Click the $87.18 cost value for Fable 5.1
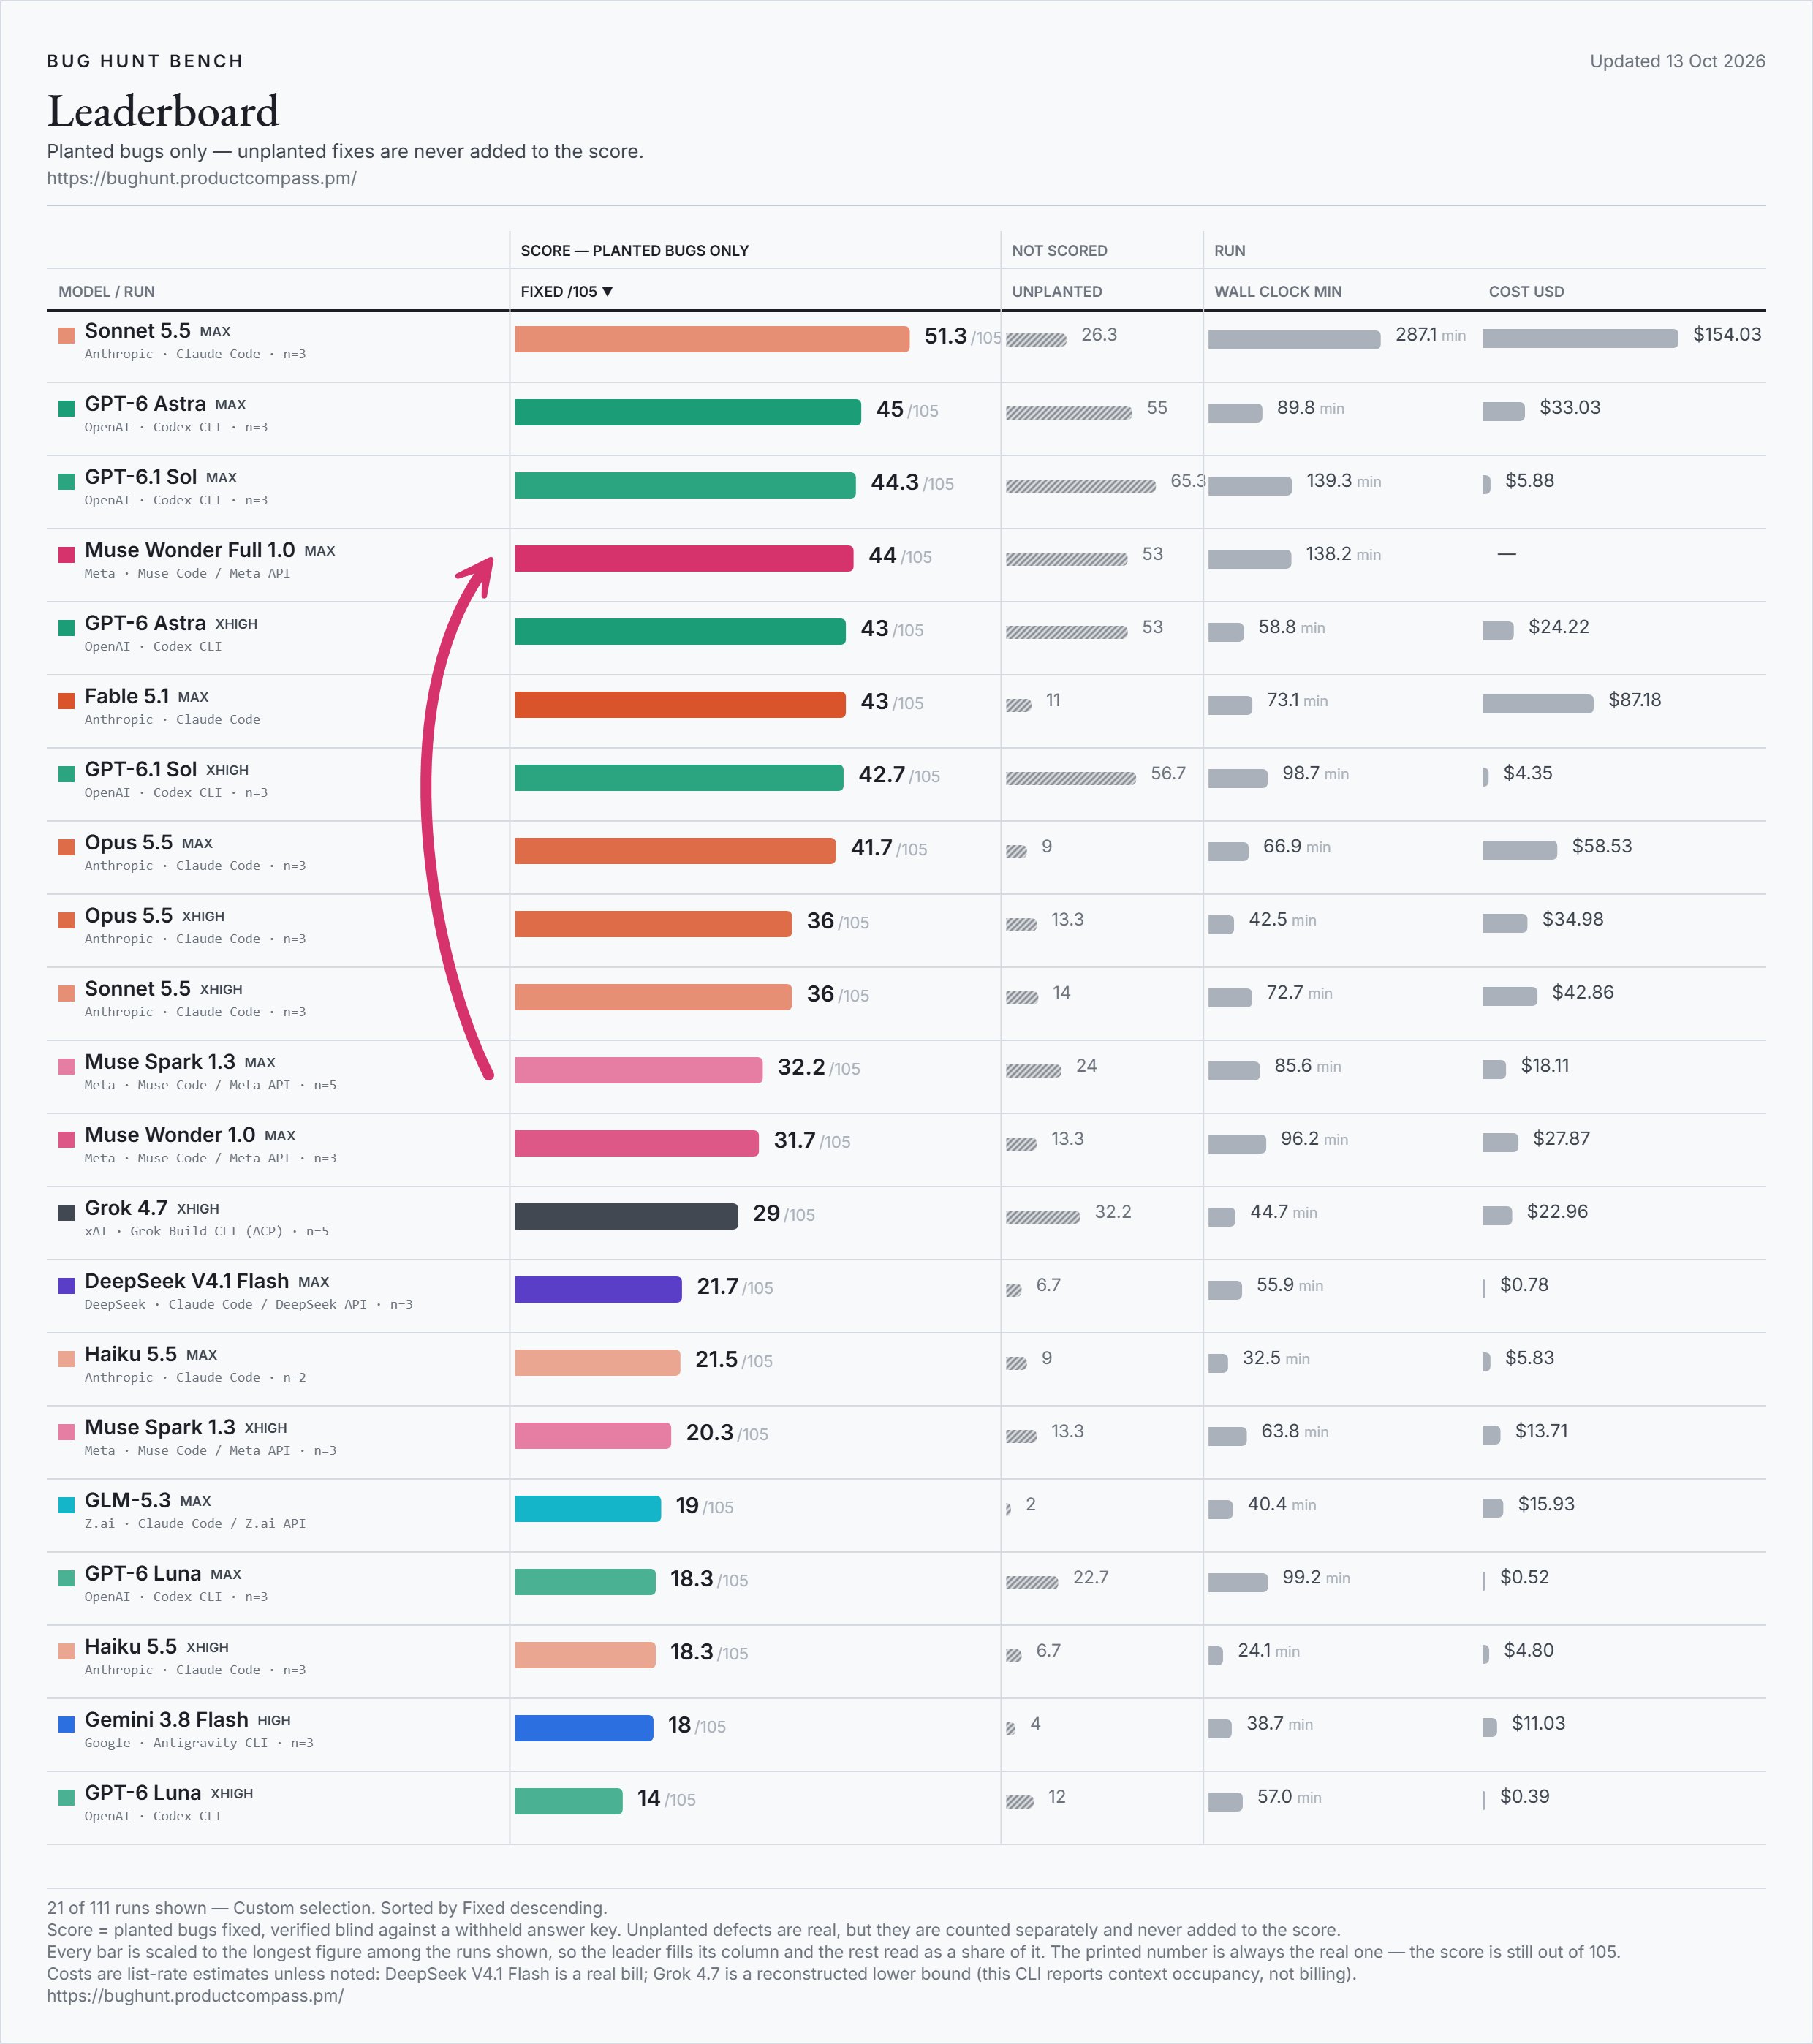The height and width of the screenshot is (2044, 1813). tap(1634, 700)
